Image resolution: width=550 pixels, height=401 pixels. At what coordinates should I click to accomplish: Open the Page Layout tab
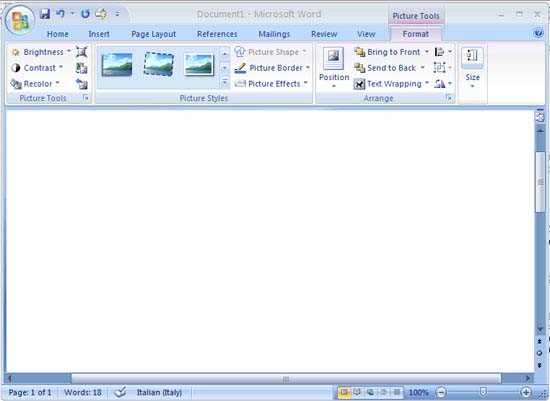click(153, 34)
